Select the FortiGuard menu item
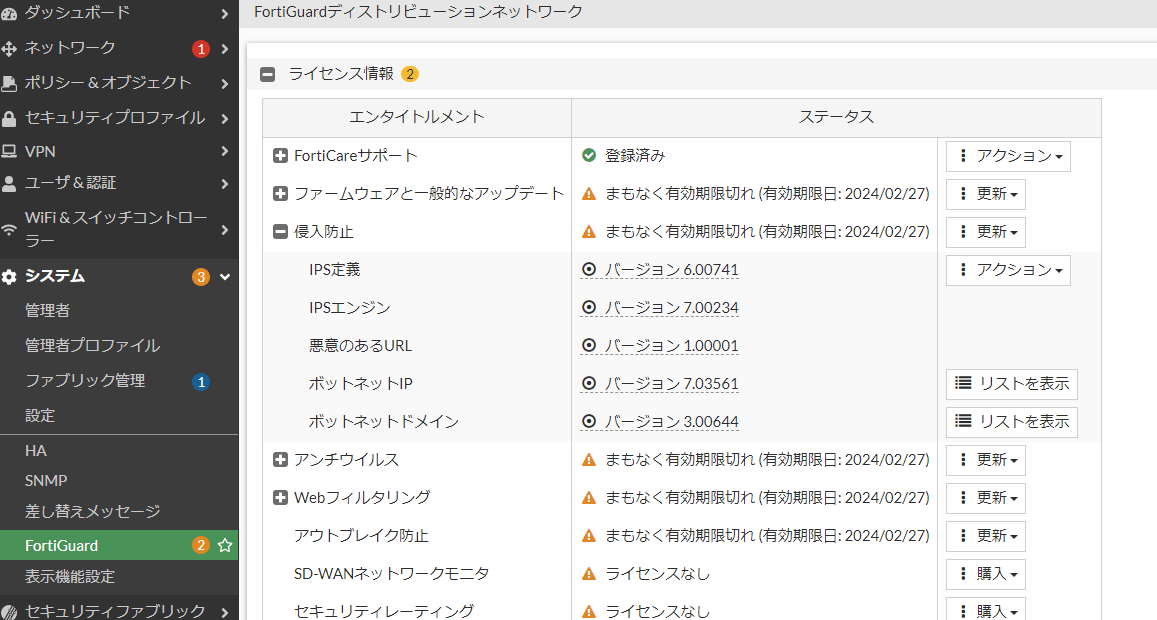 tap(119, 545)
